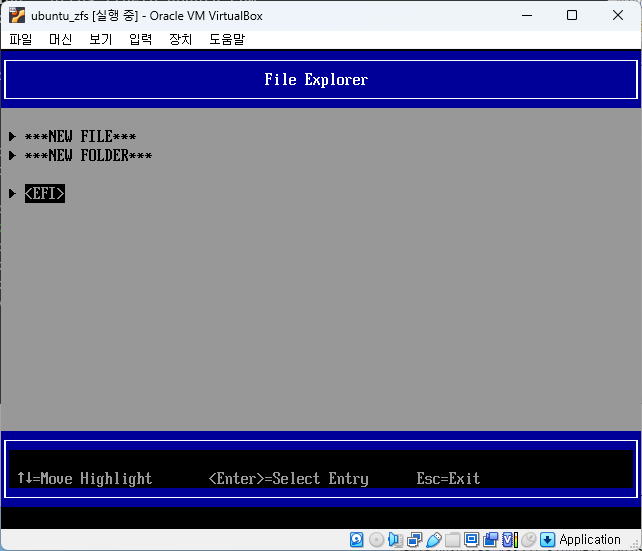642x551 pixels.
Task: Click the recording status icon
Action: coord(490,540)
